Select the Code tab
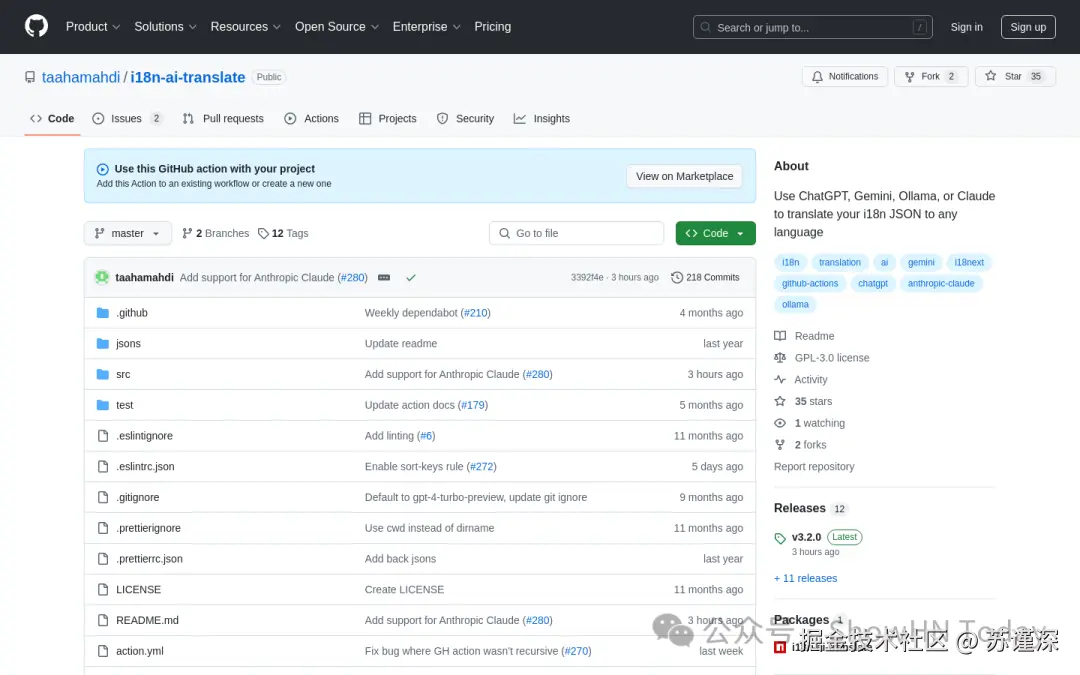Screen dimensions: 1080x675 tap(52, 118)
